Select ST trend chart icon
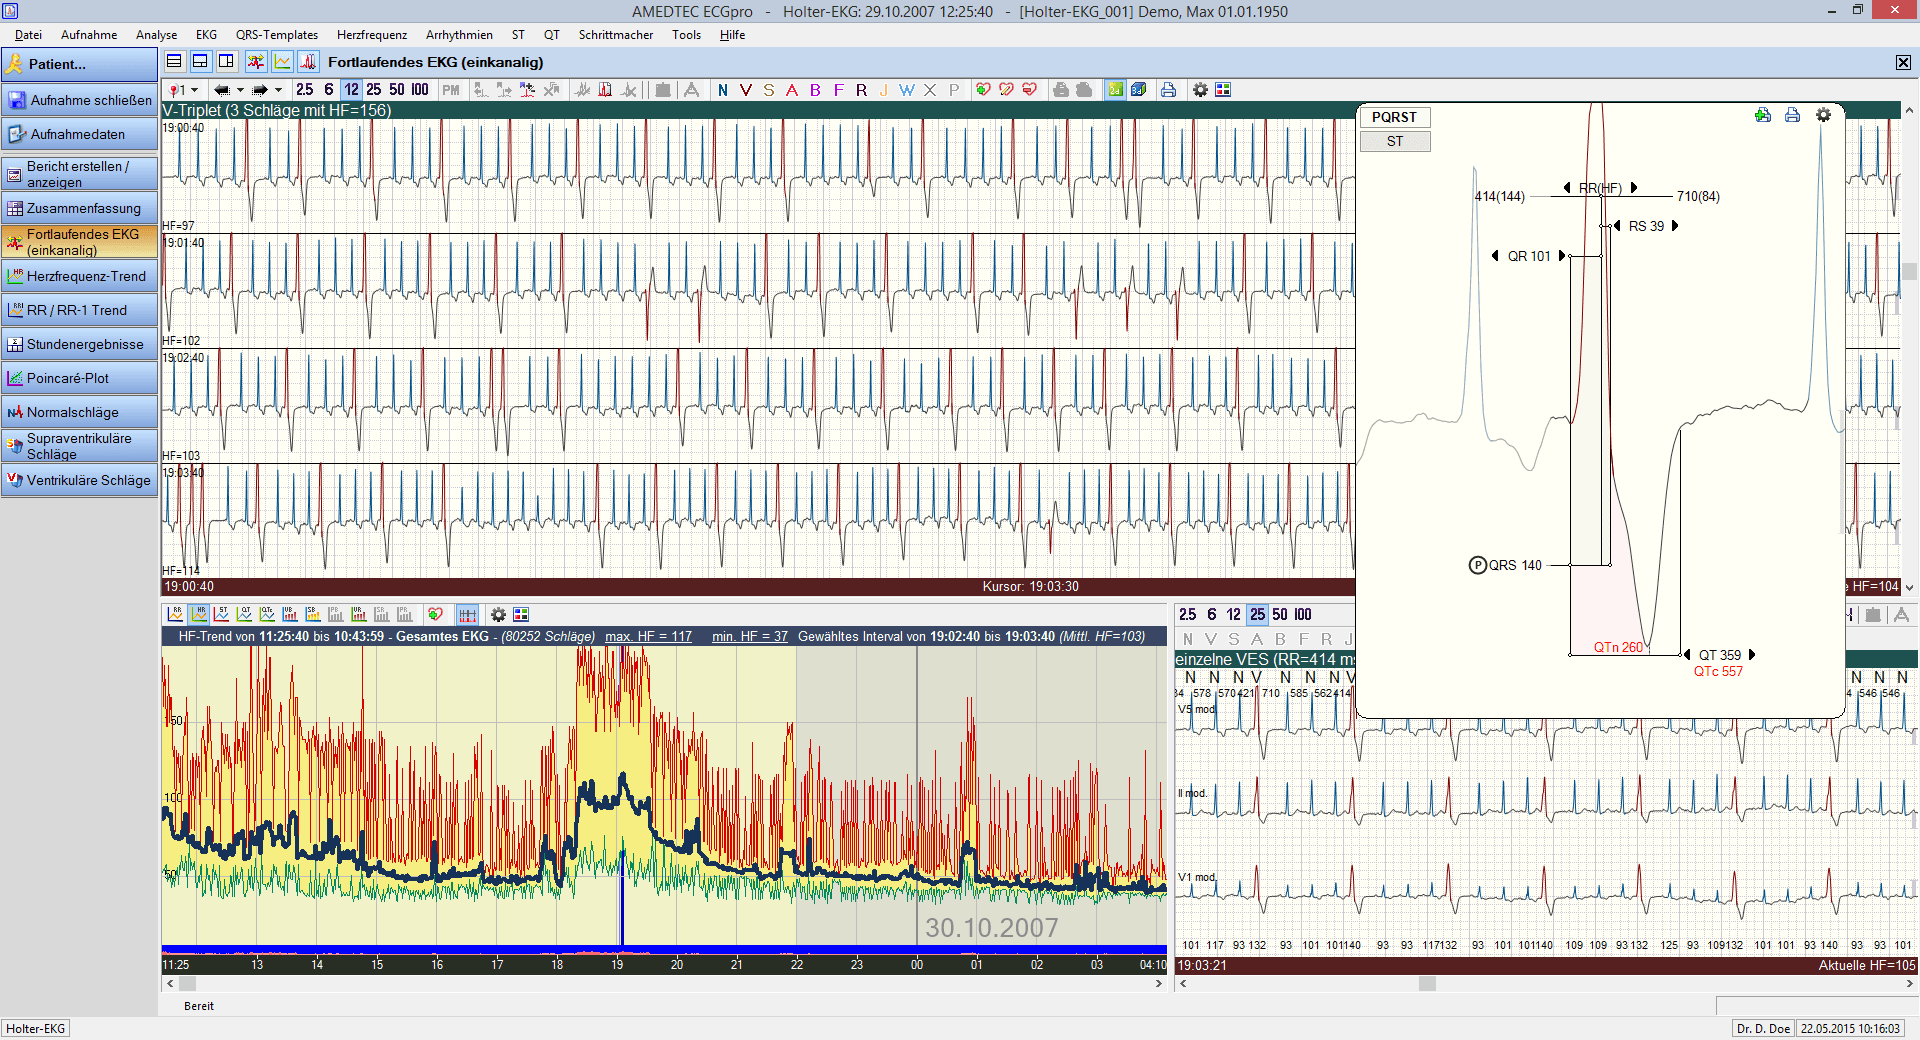The image size is (1920, 1040). [222, 614]
